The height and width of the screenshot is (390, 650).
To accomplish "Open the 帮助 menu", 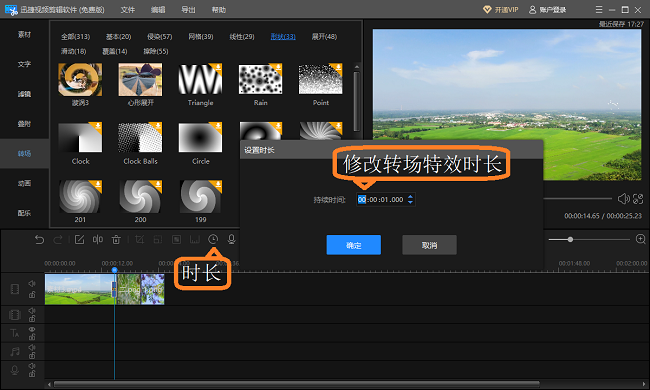I will [x=218, y=10].
